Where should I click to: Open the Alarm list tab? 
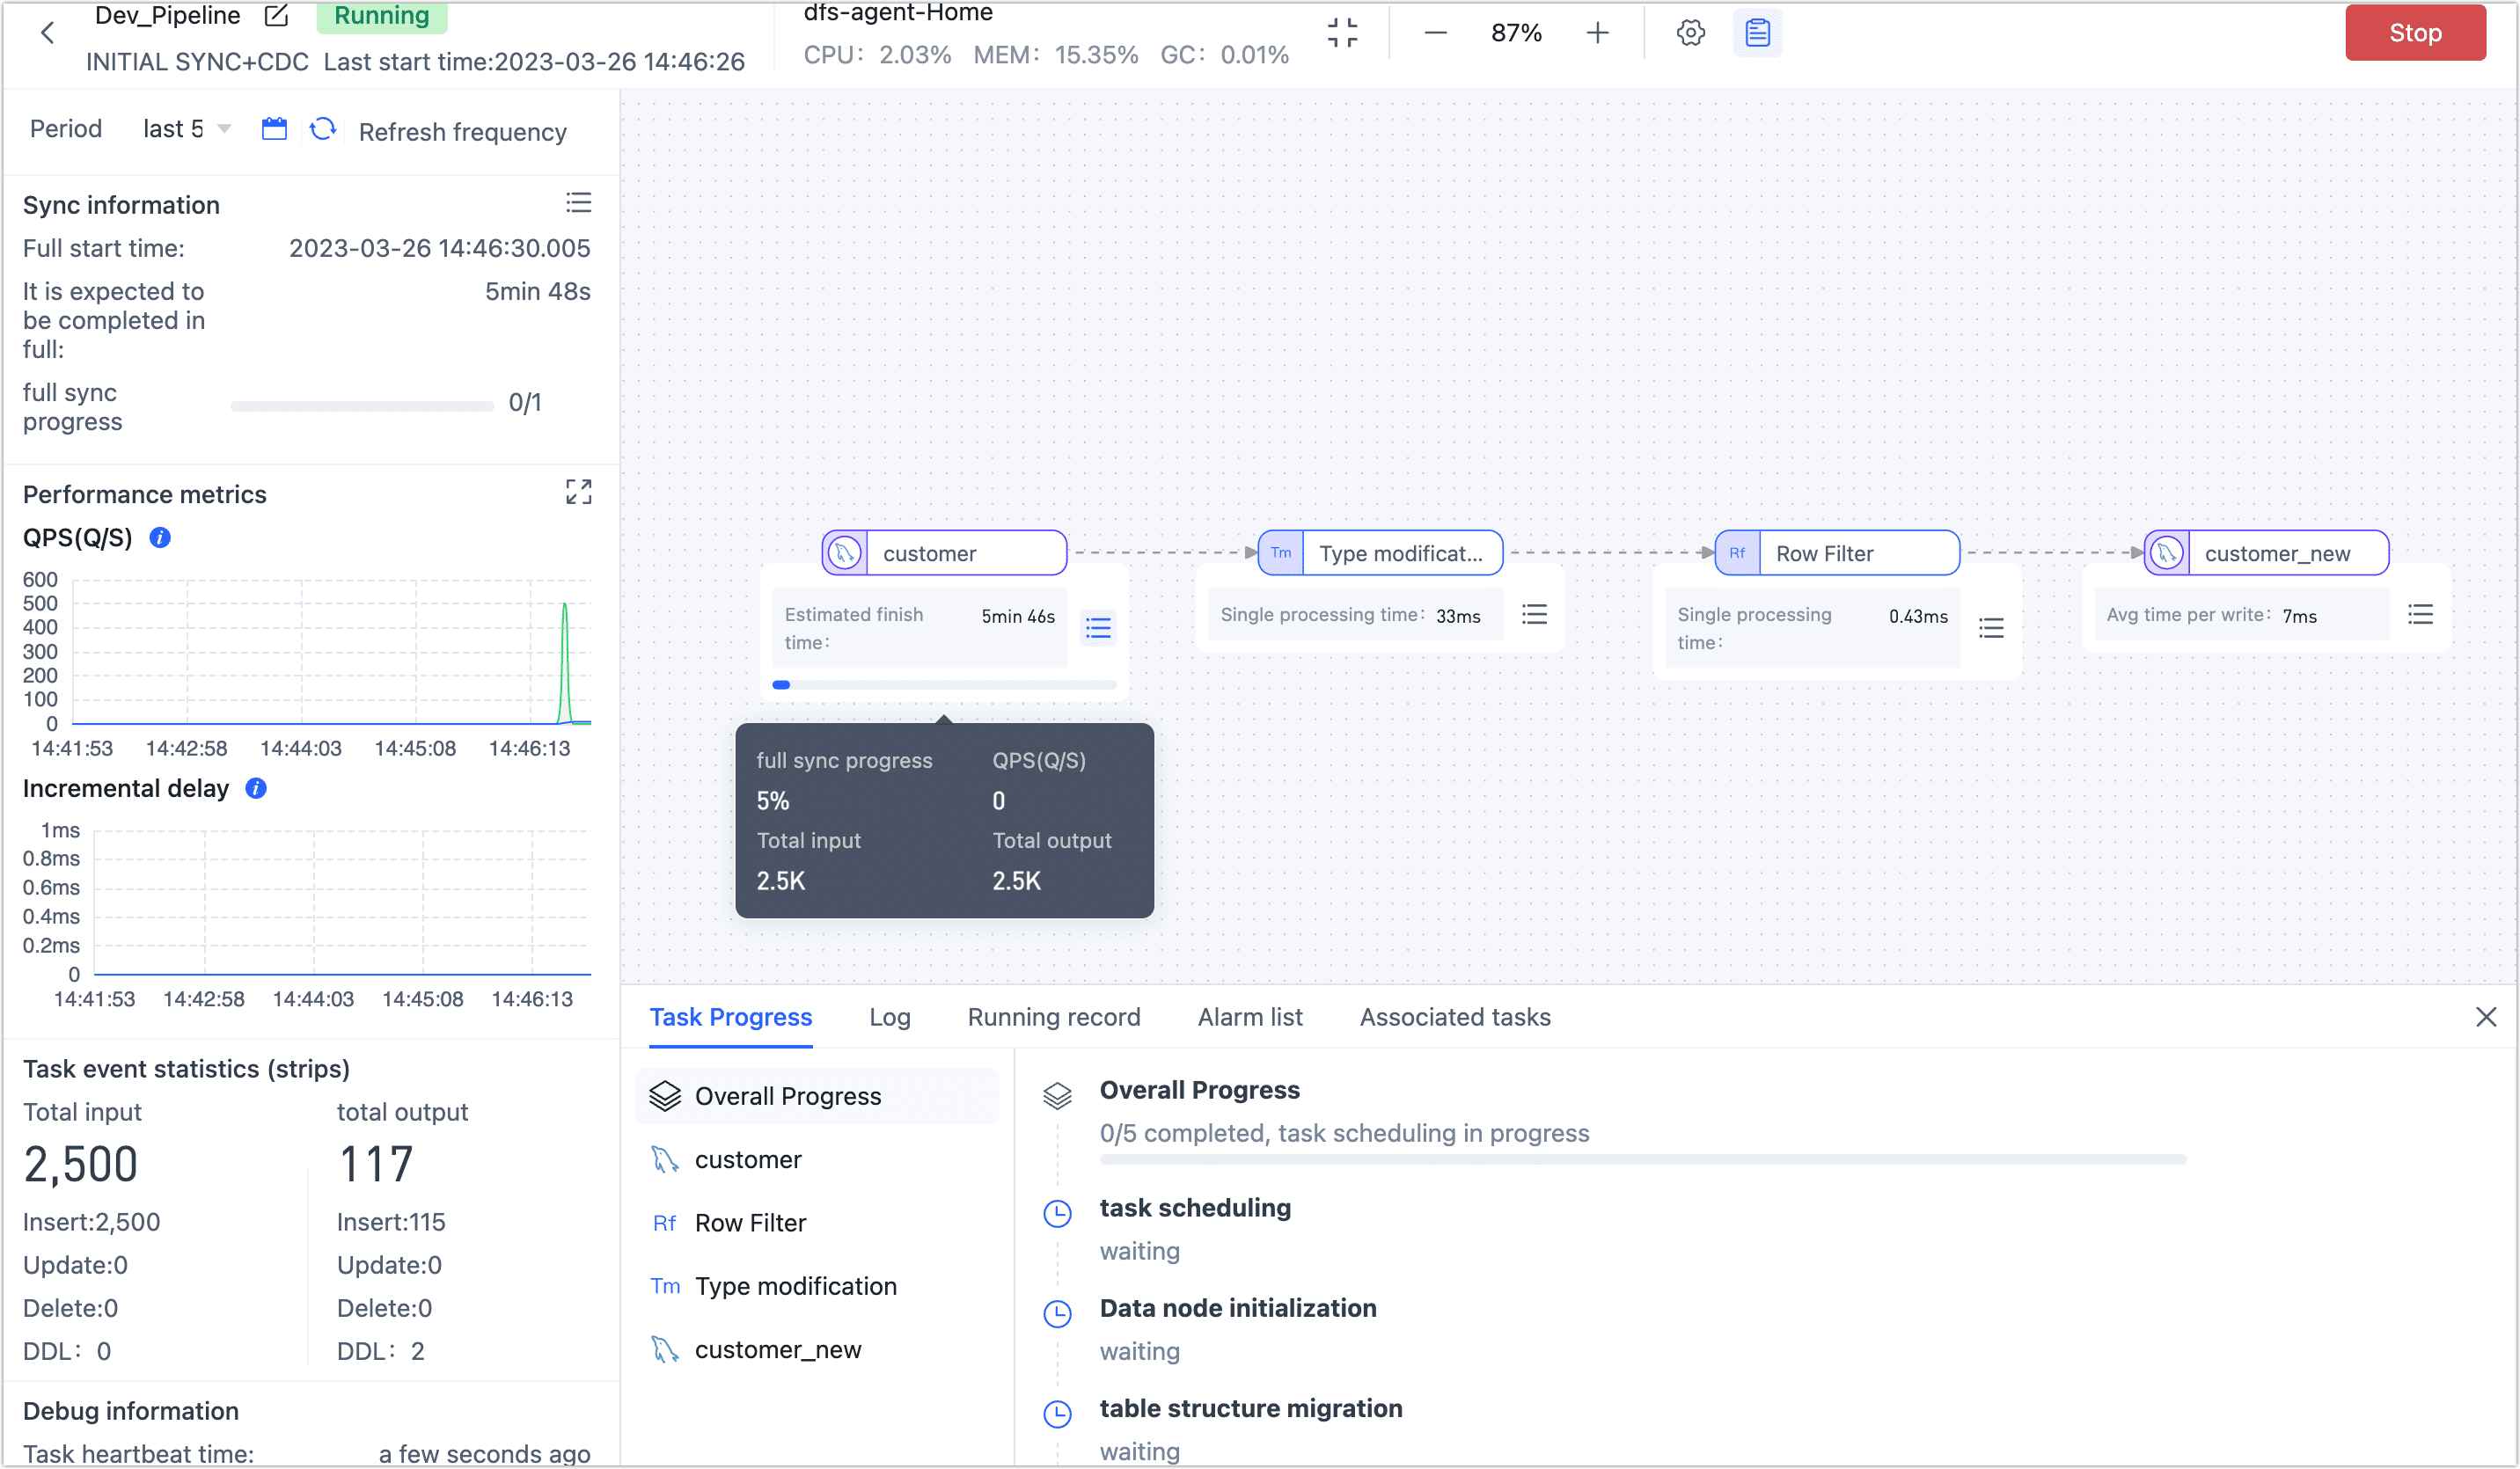click(x=1250, y=1017)
